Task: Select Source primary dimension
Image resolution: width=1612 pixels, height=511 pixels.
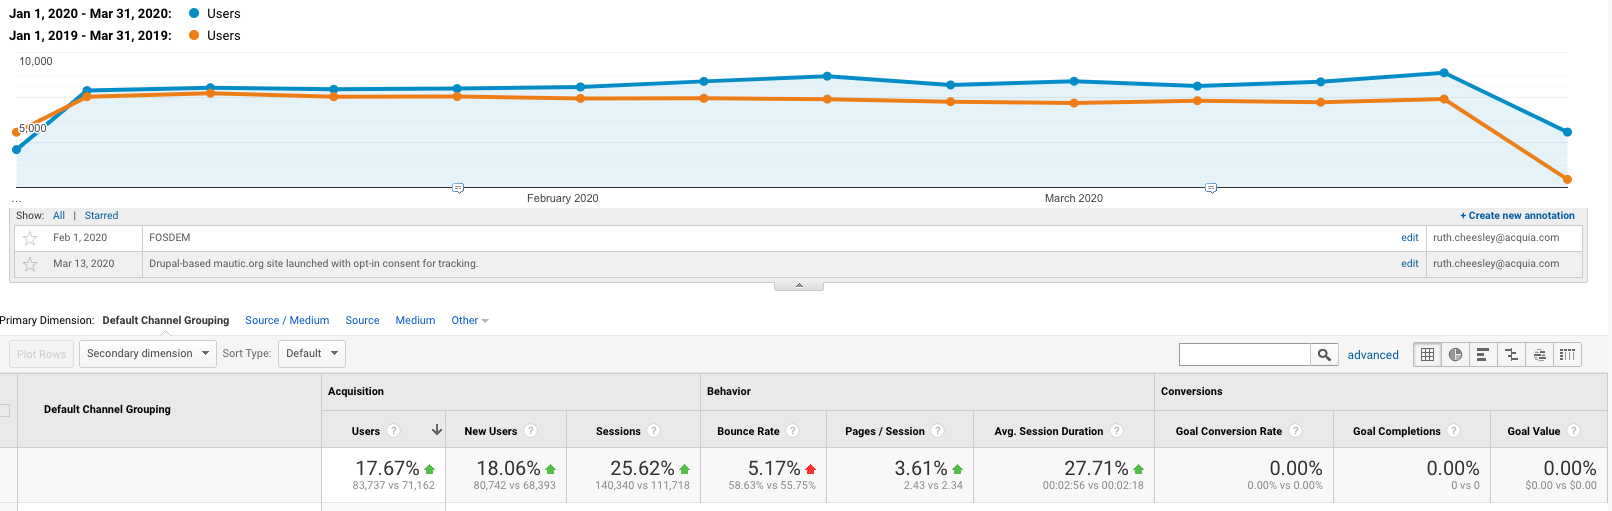Action: 362,321
